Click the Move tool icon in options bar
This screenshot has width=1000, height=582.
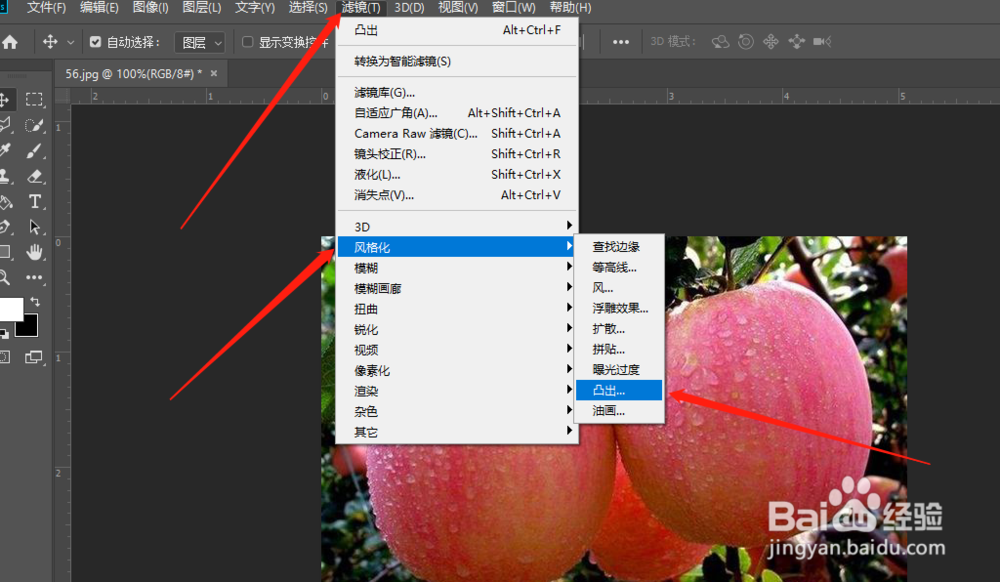(x=50, y=42)
